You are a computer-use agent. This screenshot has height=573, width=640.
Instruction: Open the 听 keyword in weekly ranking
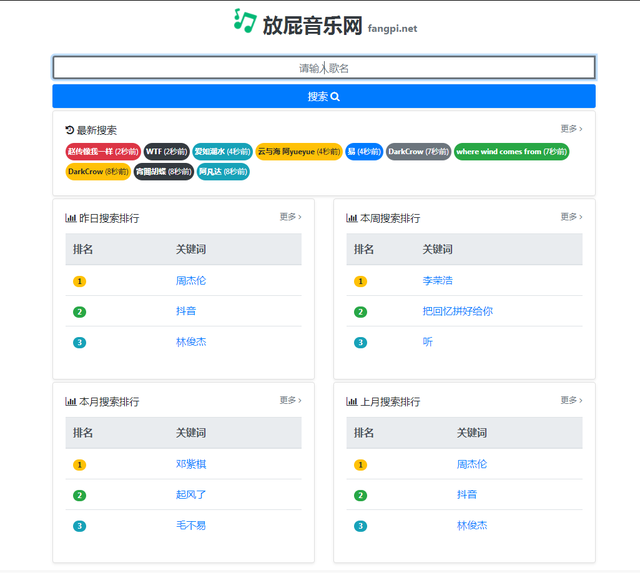coord(427,342)
